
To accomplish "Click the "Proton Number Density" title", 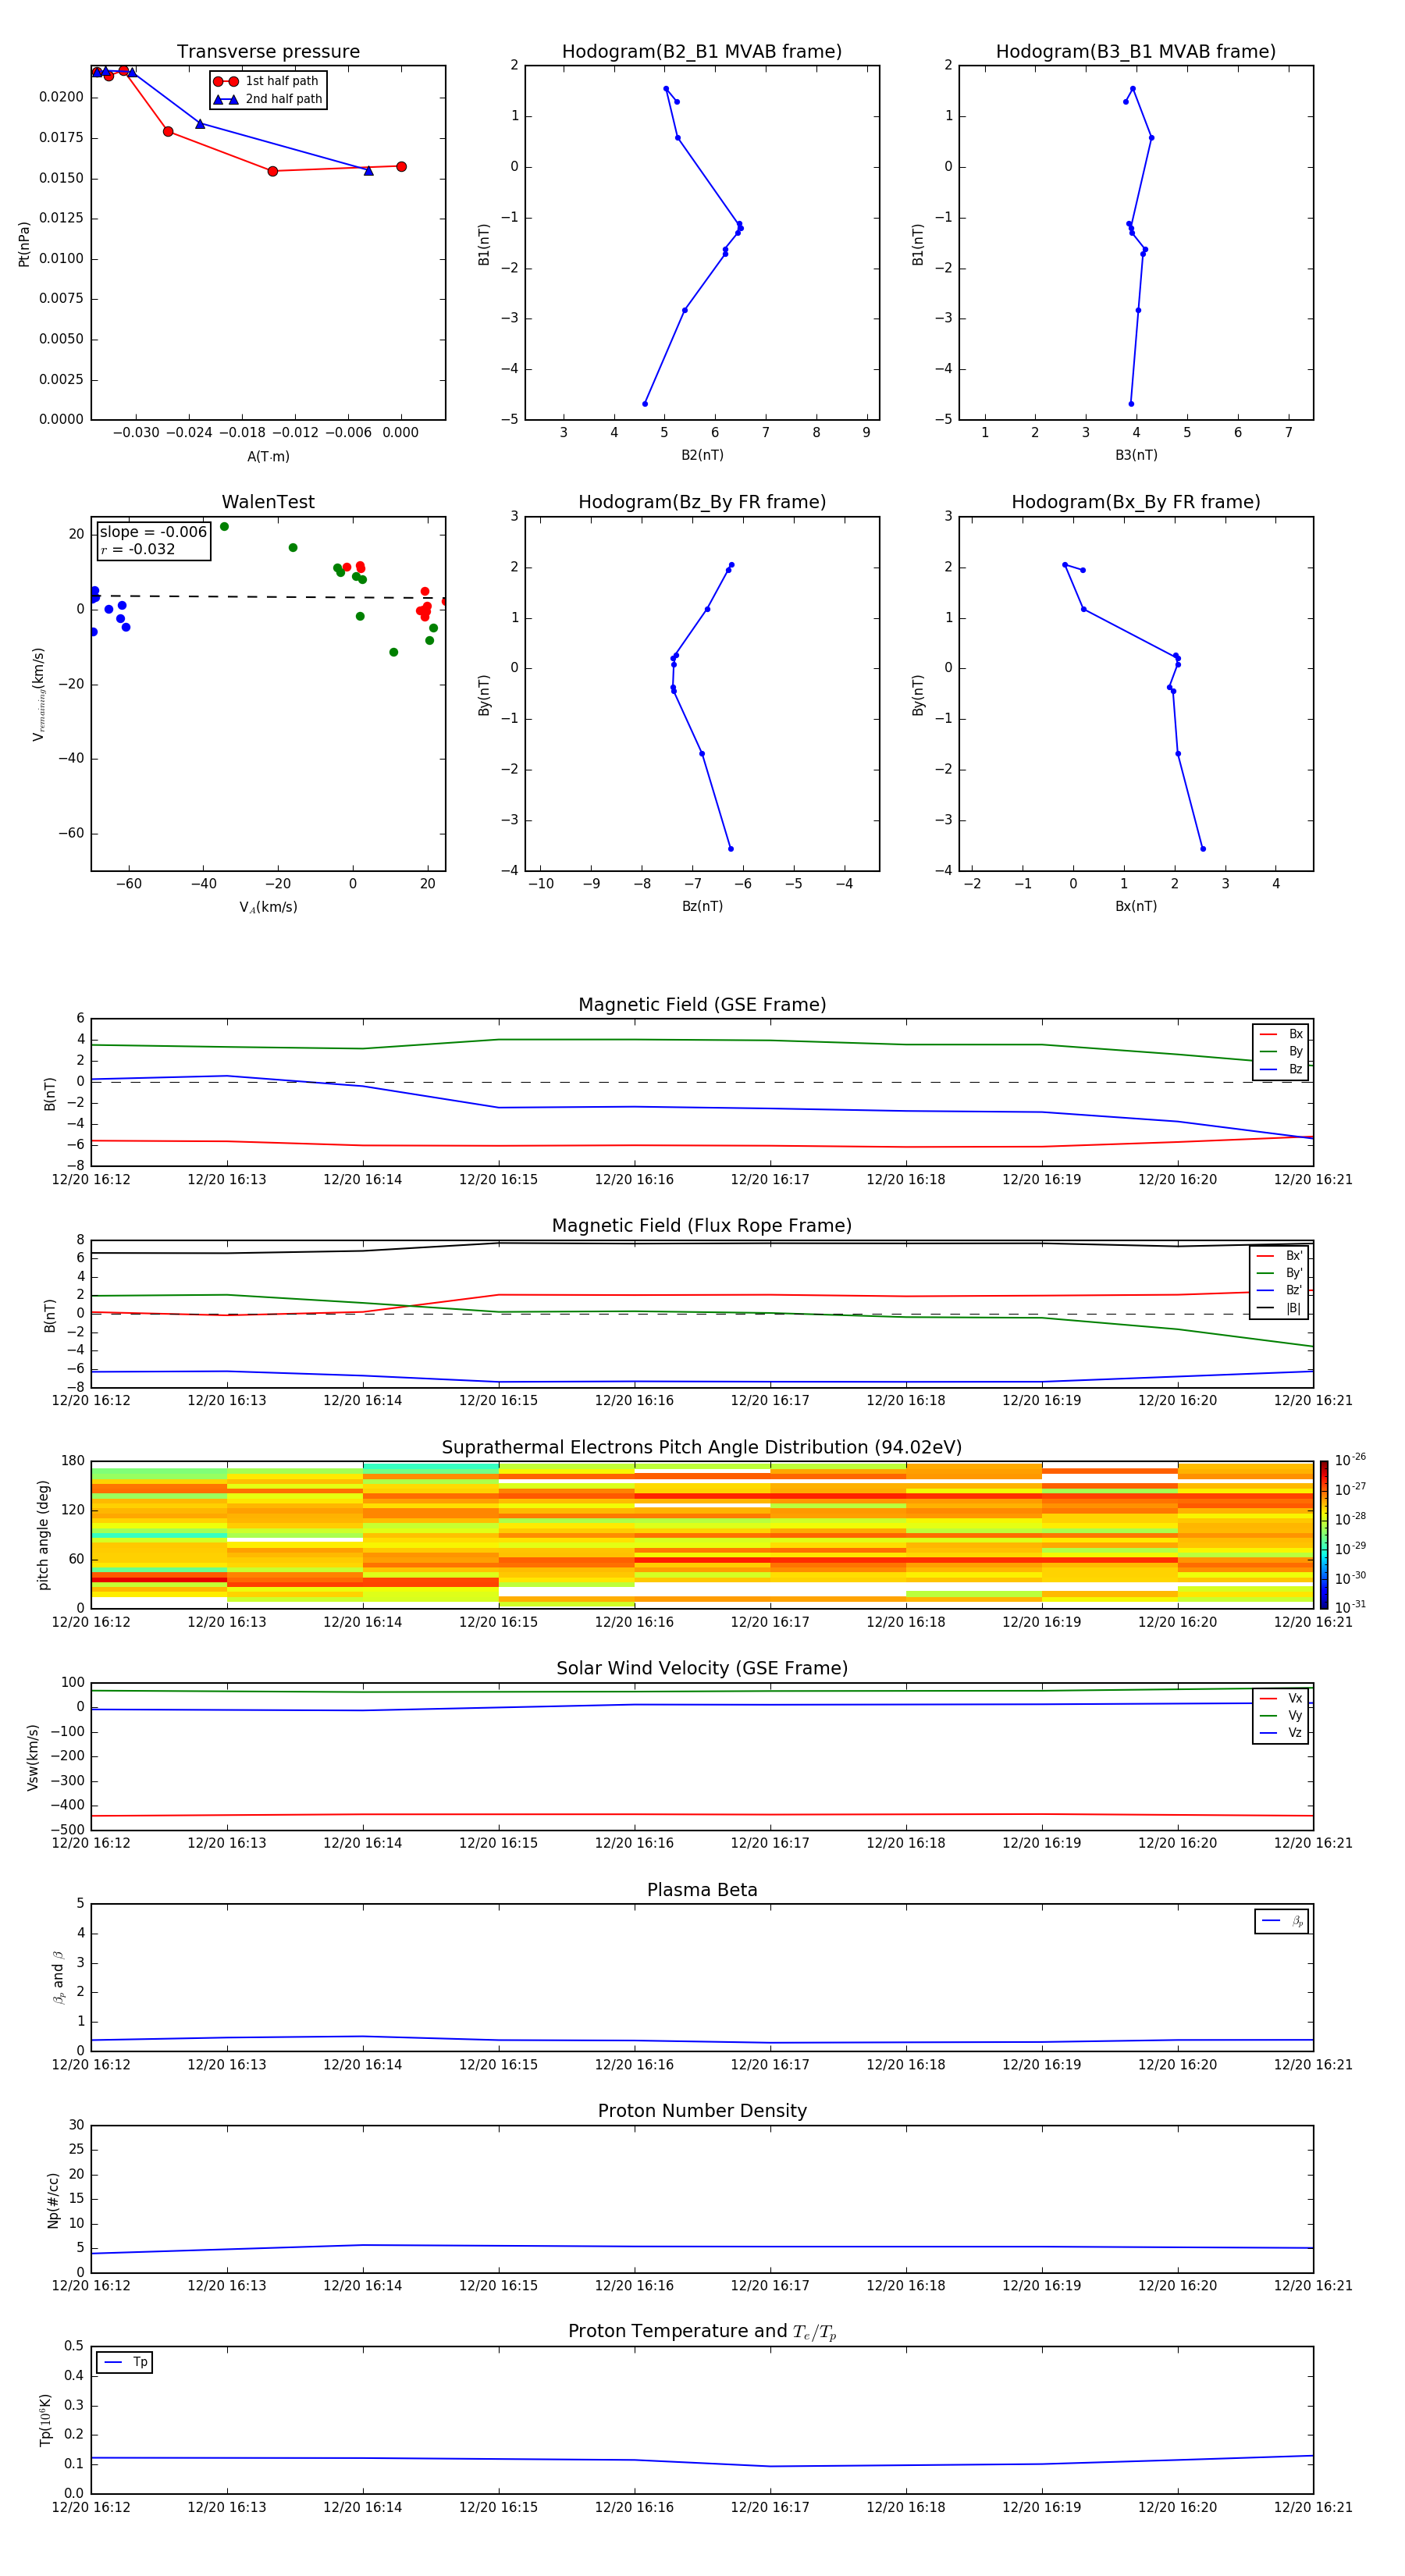I will click(x=702, y=2111).
